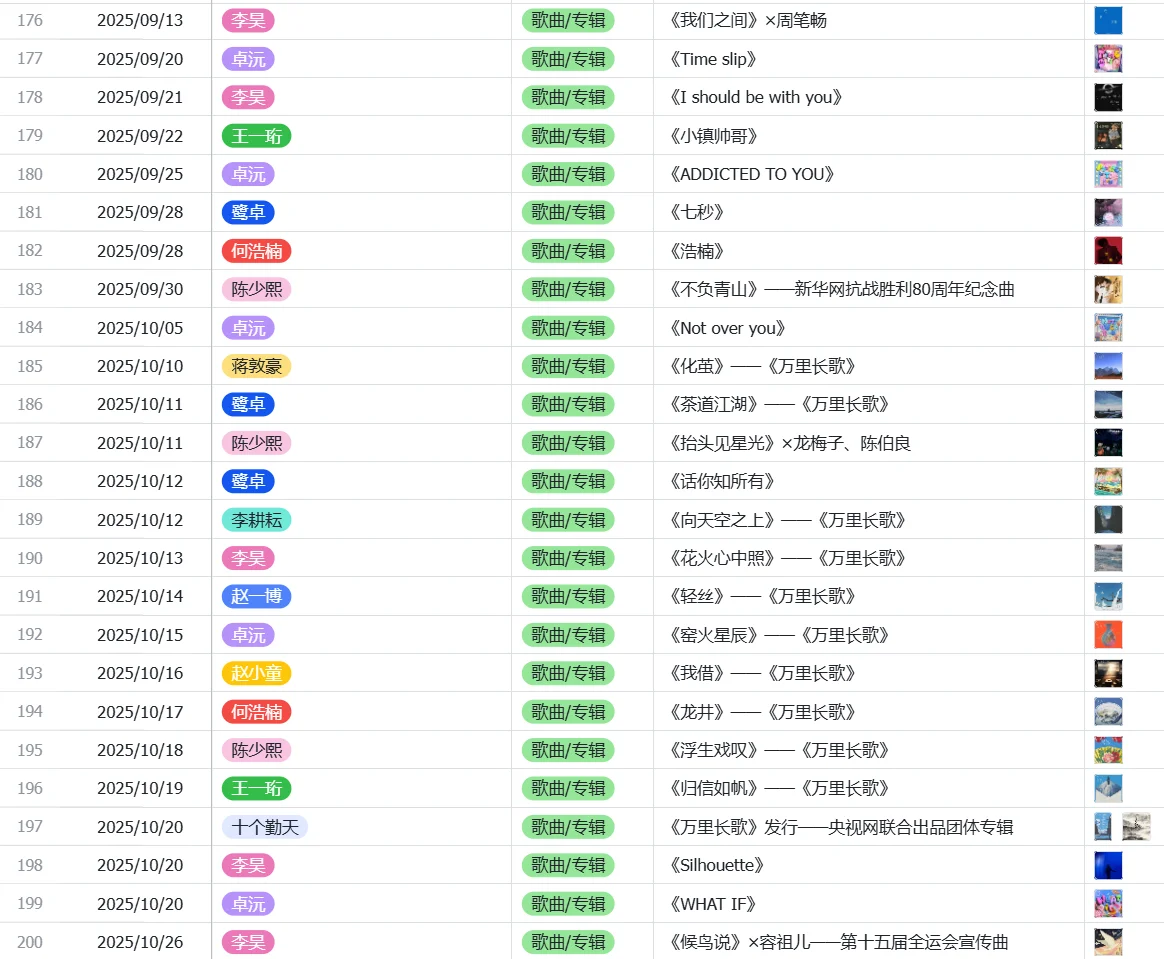Click title 《七秒》

click(696, 212)
